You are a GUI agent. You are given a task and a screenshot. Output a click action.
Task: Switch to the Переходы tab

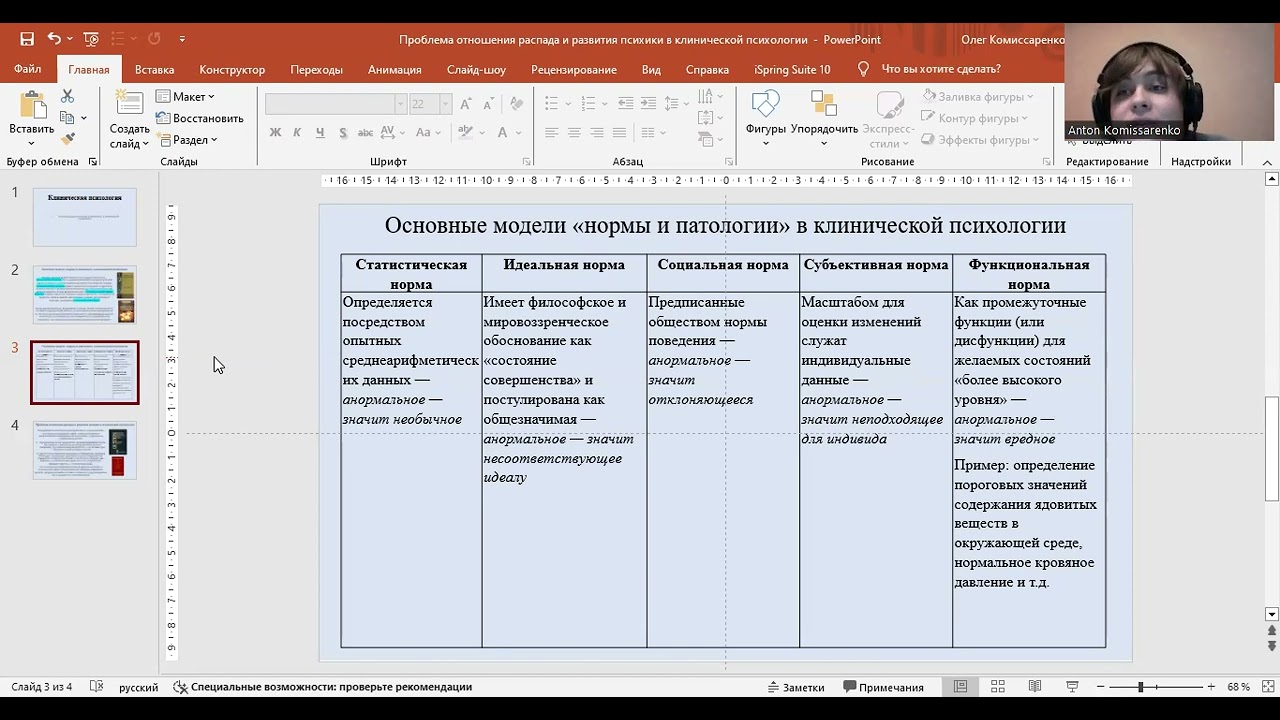(x=316, y=69)
